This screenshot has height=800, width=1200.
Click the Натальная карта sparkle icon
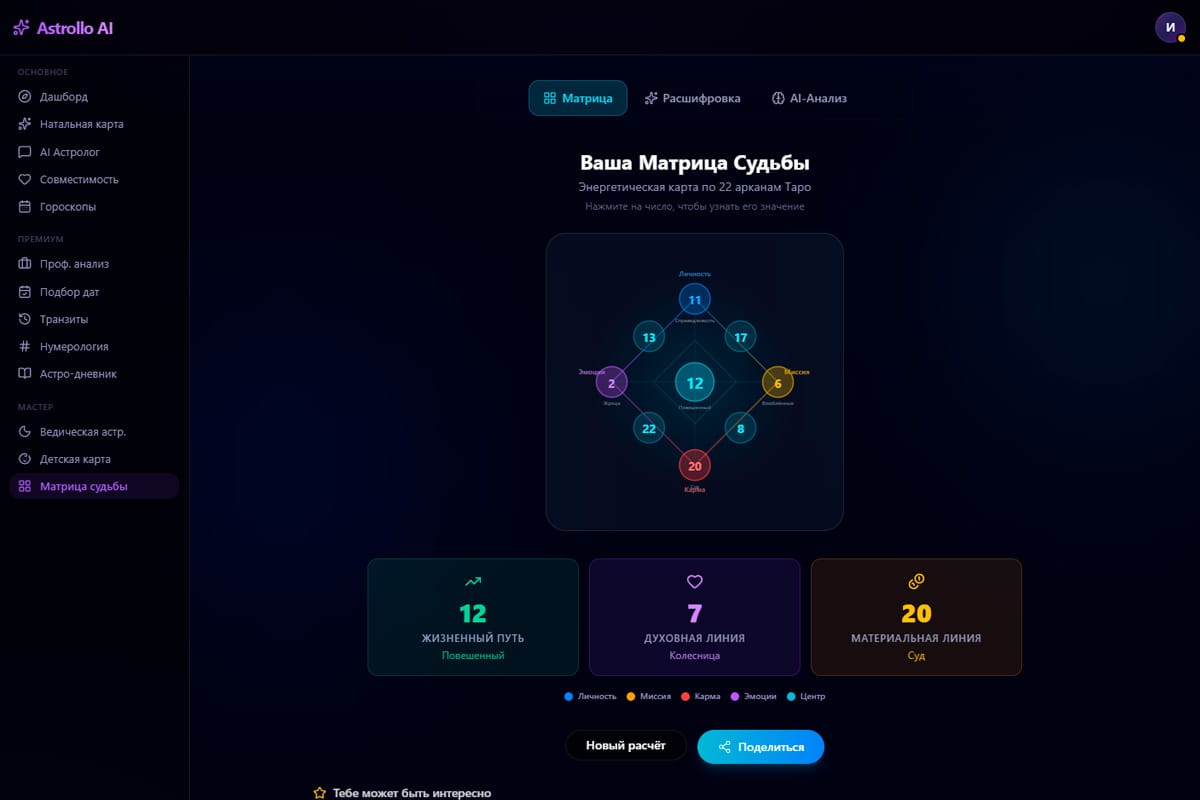[25, 124]
